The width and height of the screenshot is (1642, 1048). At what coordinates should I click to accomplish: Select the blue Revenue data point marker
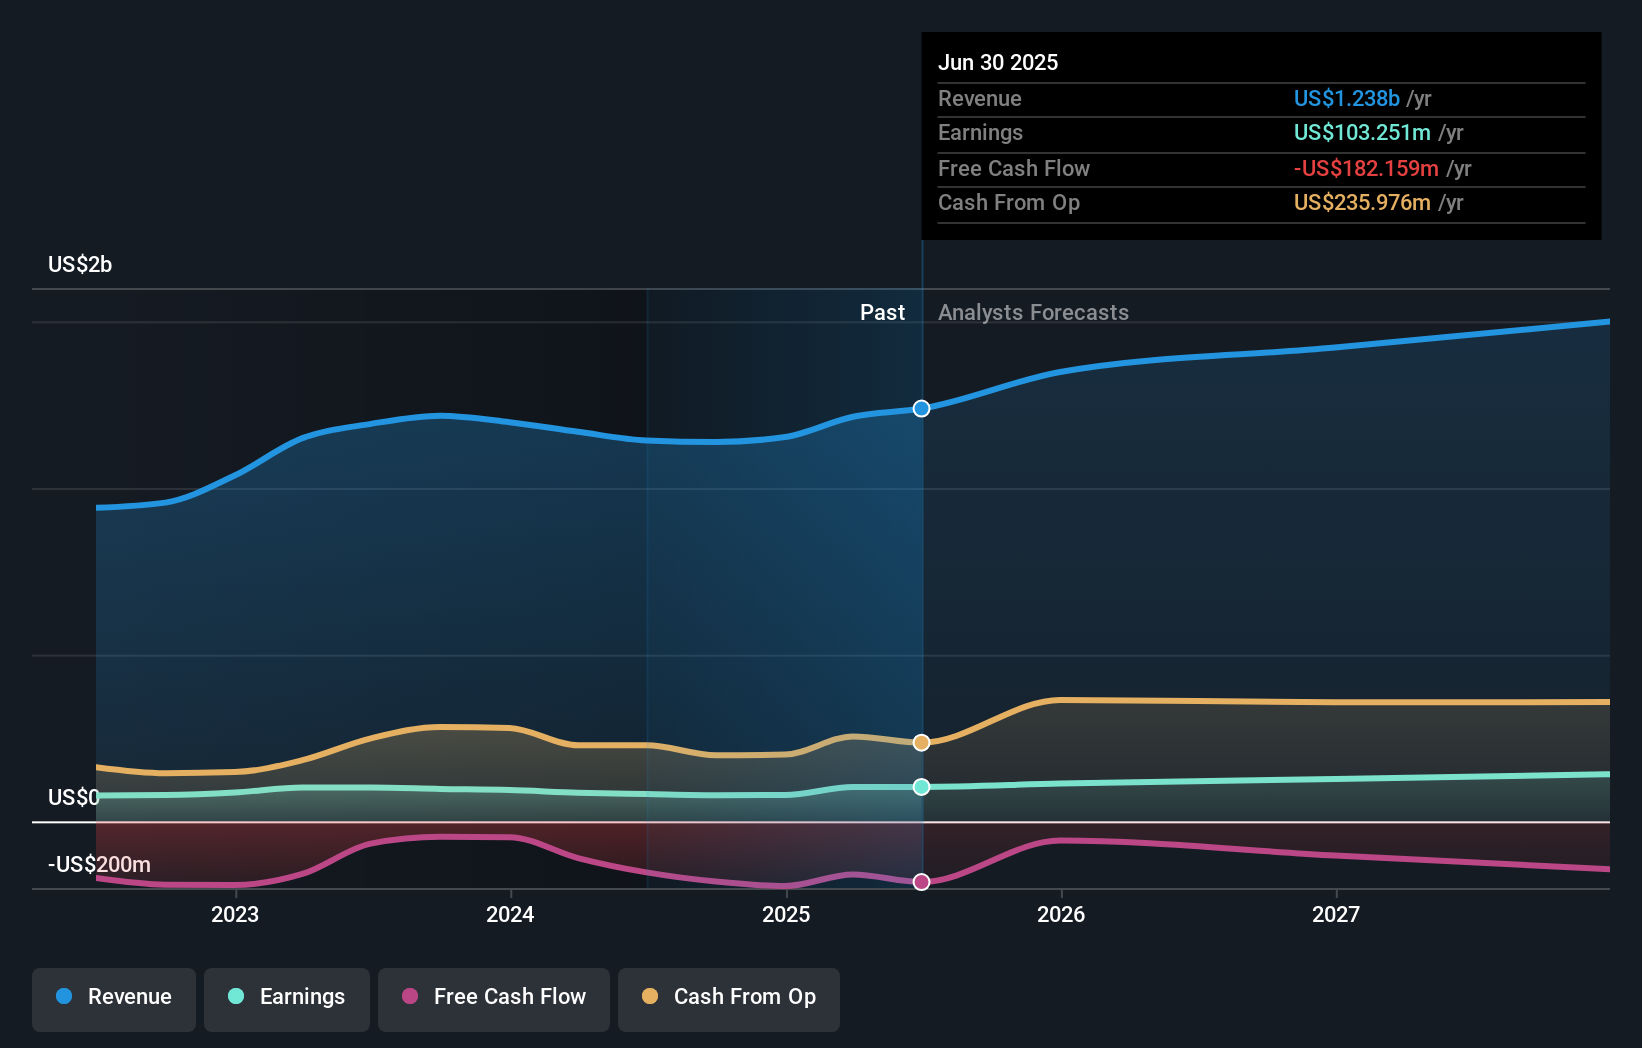coord(921,408)
